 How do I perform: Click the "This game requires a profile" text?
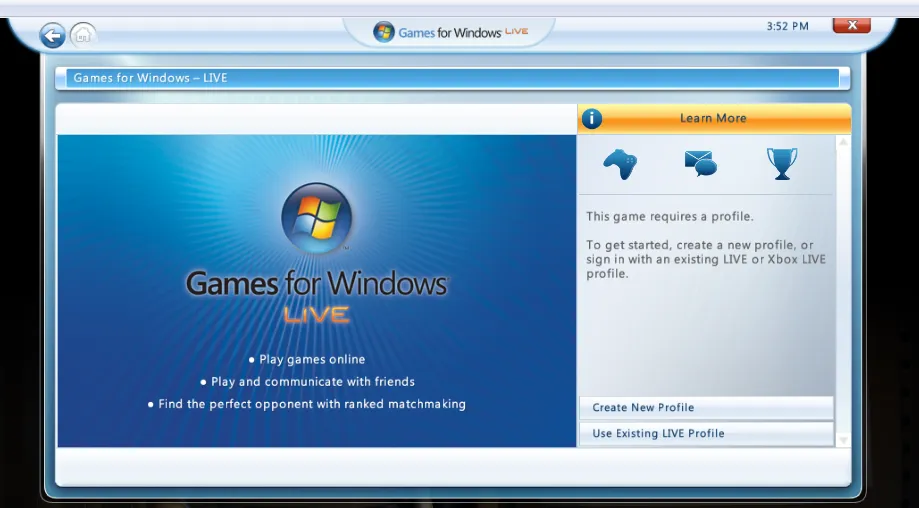(669, 217)
